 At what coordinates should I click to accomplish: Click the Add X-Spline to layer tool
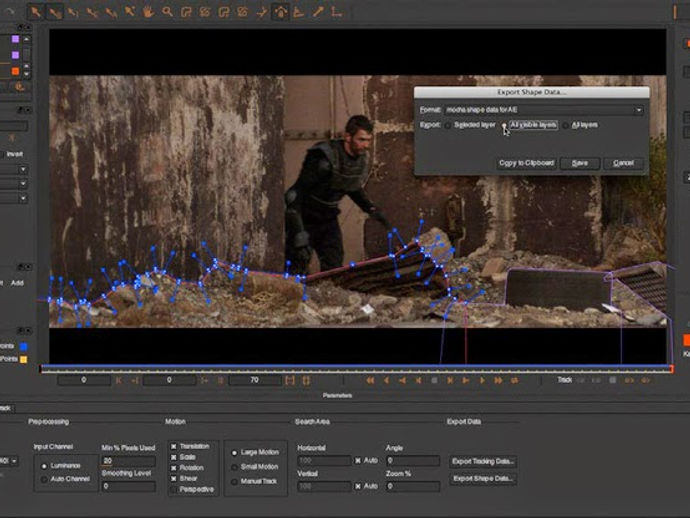205,12
